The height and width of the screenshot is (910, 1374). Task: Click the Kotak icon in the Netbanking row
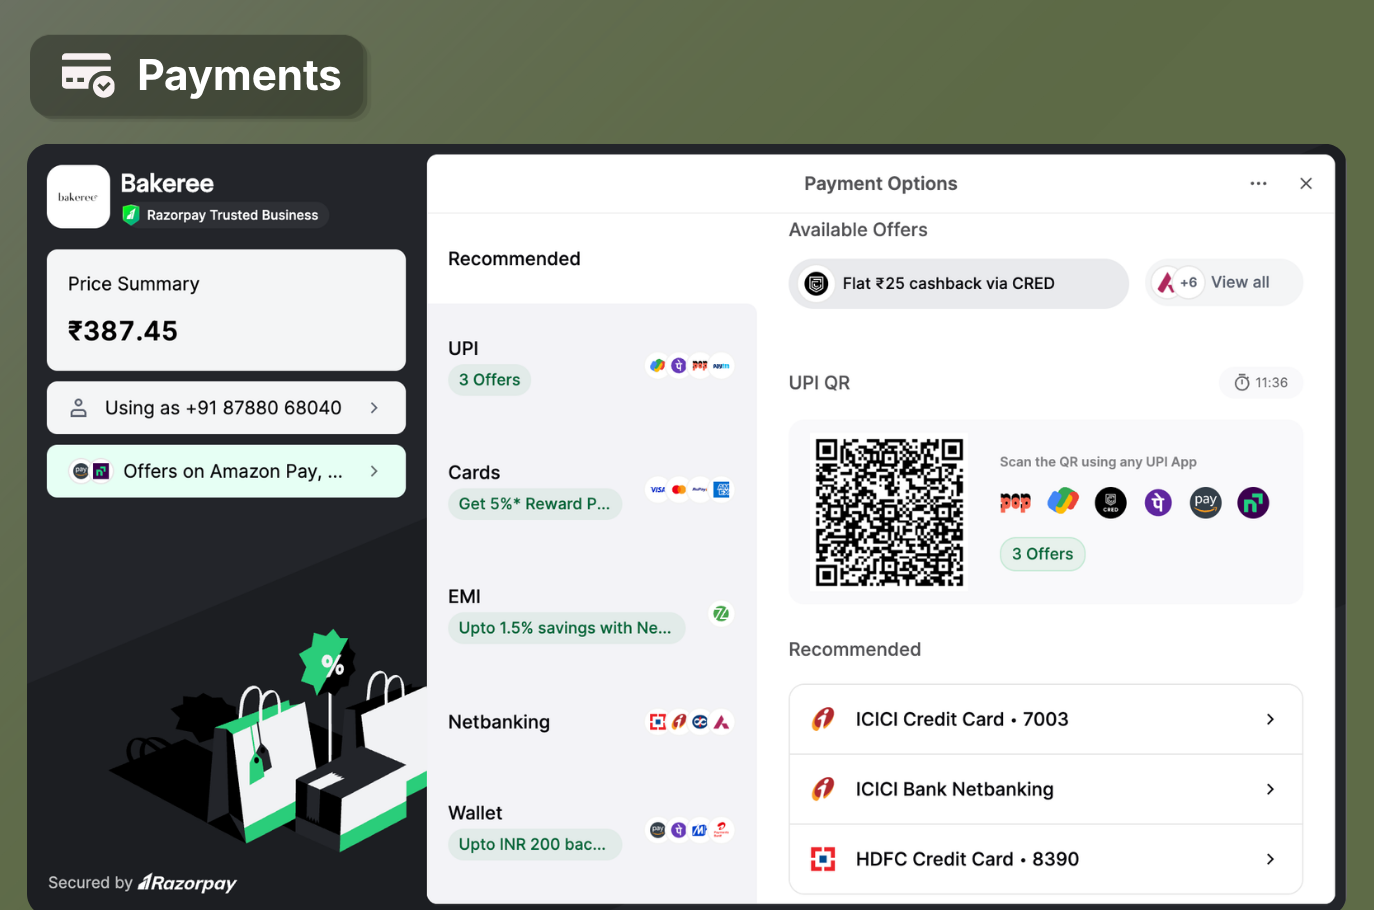pos(700,721)
